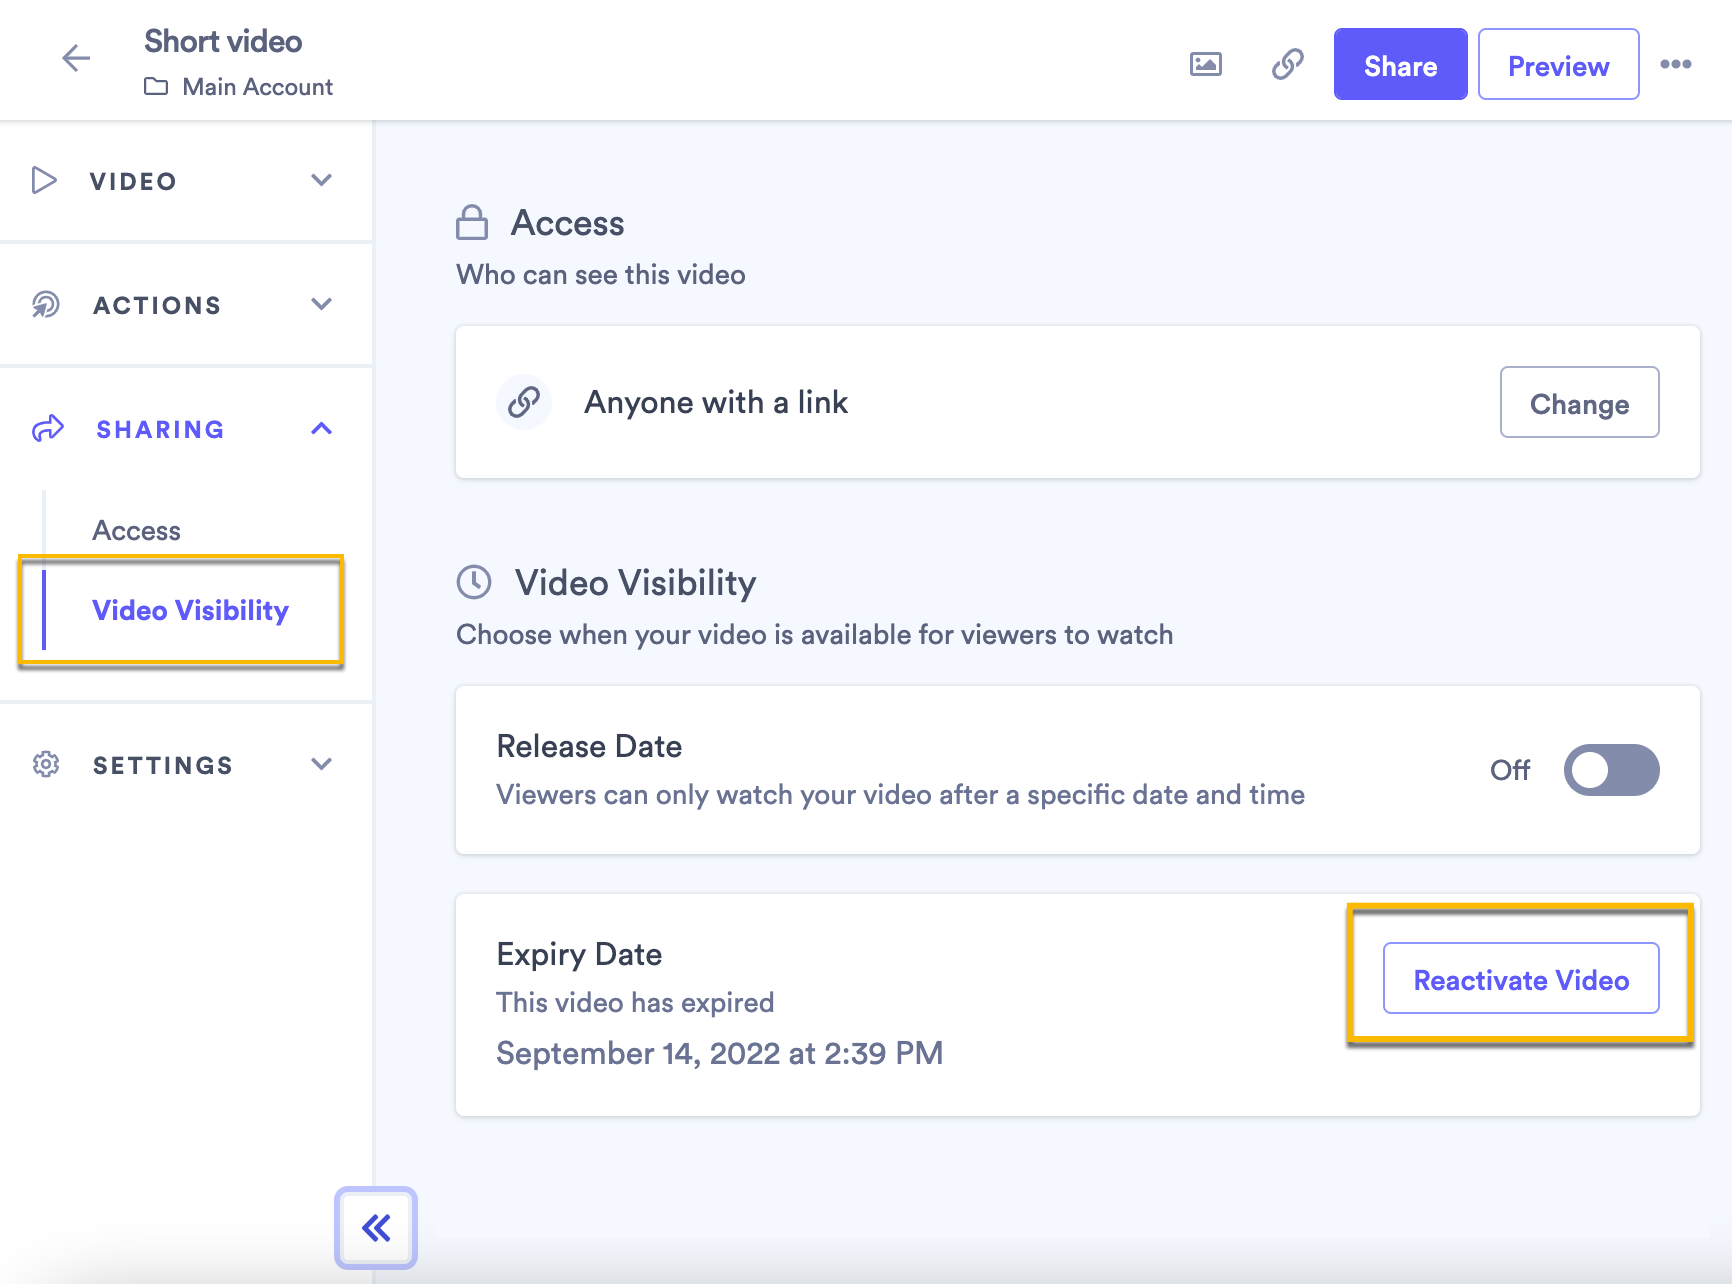Click the Main Account folder link
Screen dimensions: 1732x1284
(x=257, y=87)
